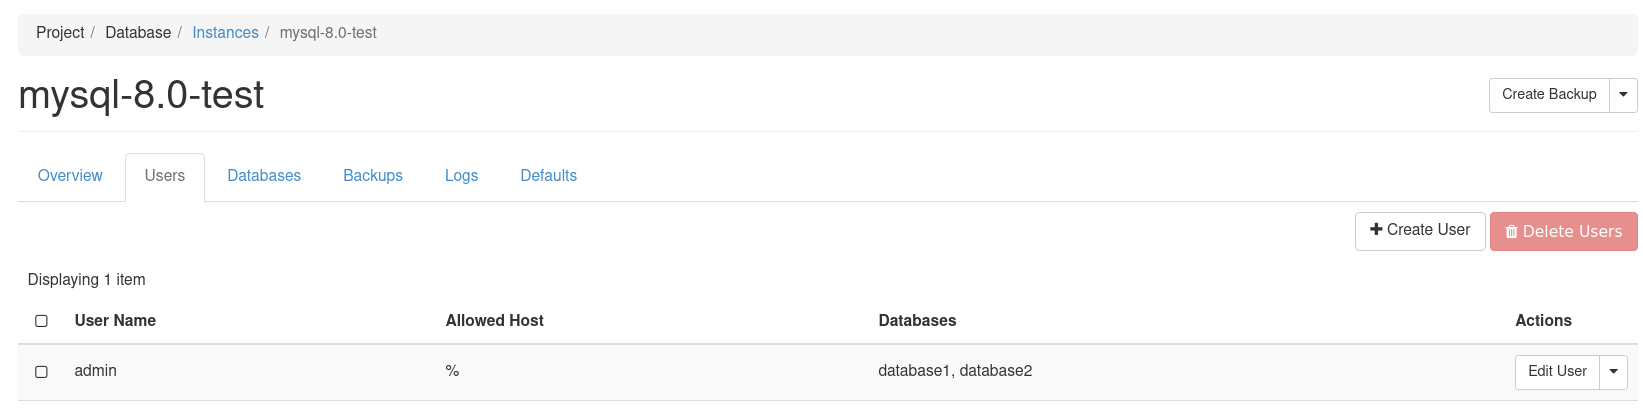The height and width of the screenshot is (408, 1643).
Task: Click the Create Backup button
Action: pyautogui.click(x=1549, y=95)
